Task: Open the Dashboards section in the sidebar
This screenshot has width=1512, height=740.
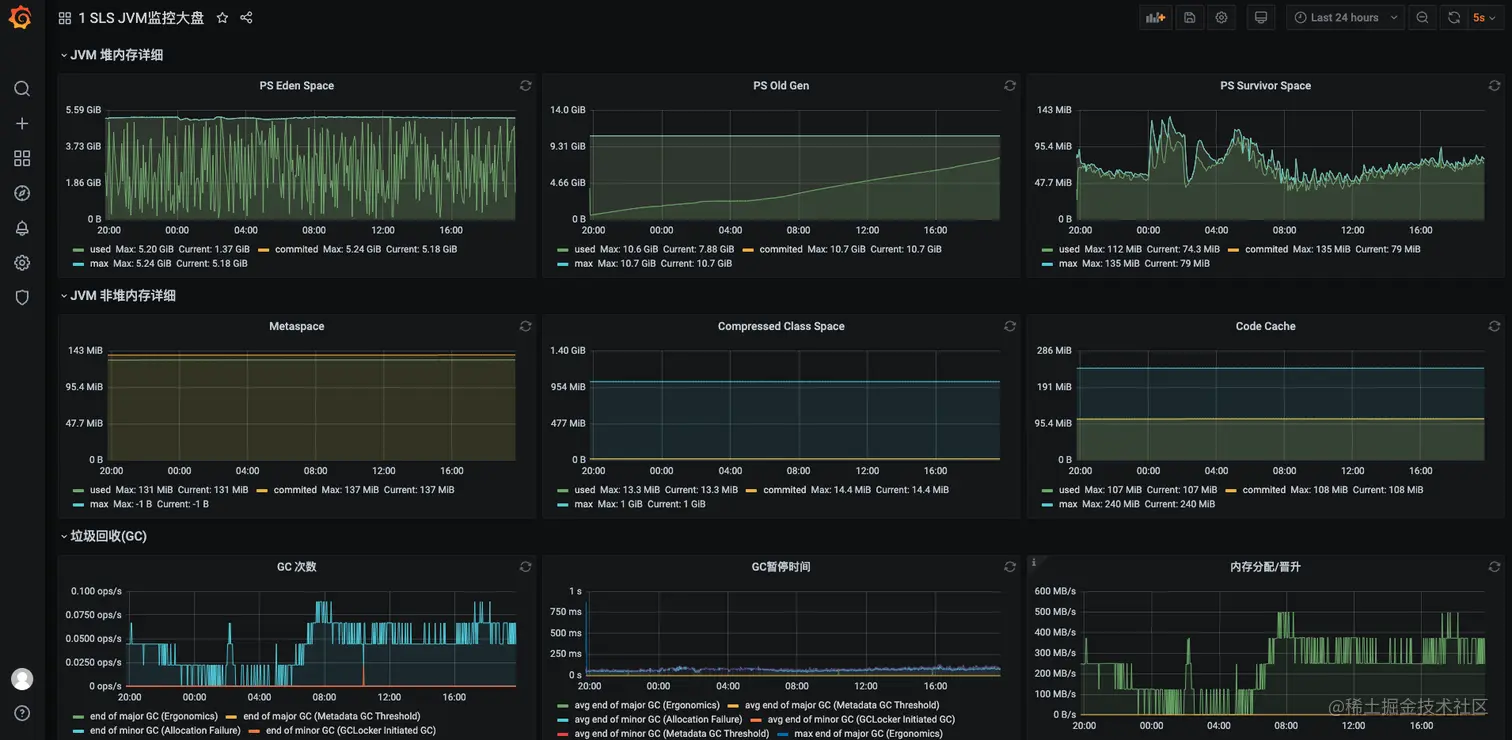Action: pyautogui.click(x=22, y=158)
